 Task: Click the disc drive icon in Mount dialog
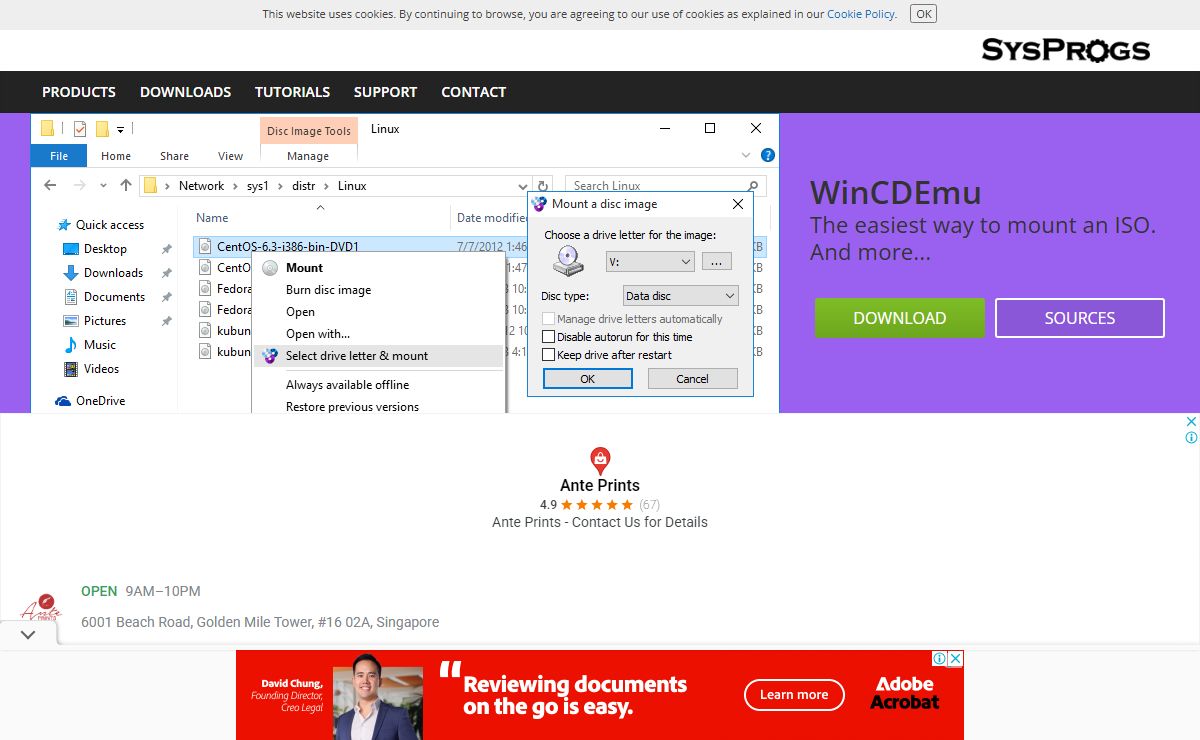pyautogui.click(x=569, y=260)
